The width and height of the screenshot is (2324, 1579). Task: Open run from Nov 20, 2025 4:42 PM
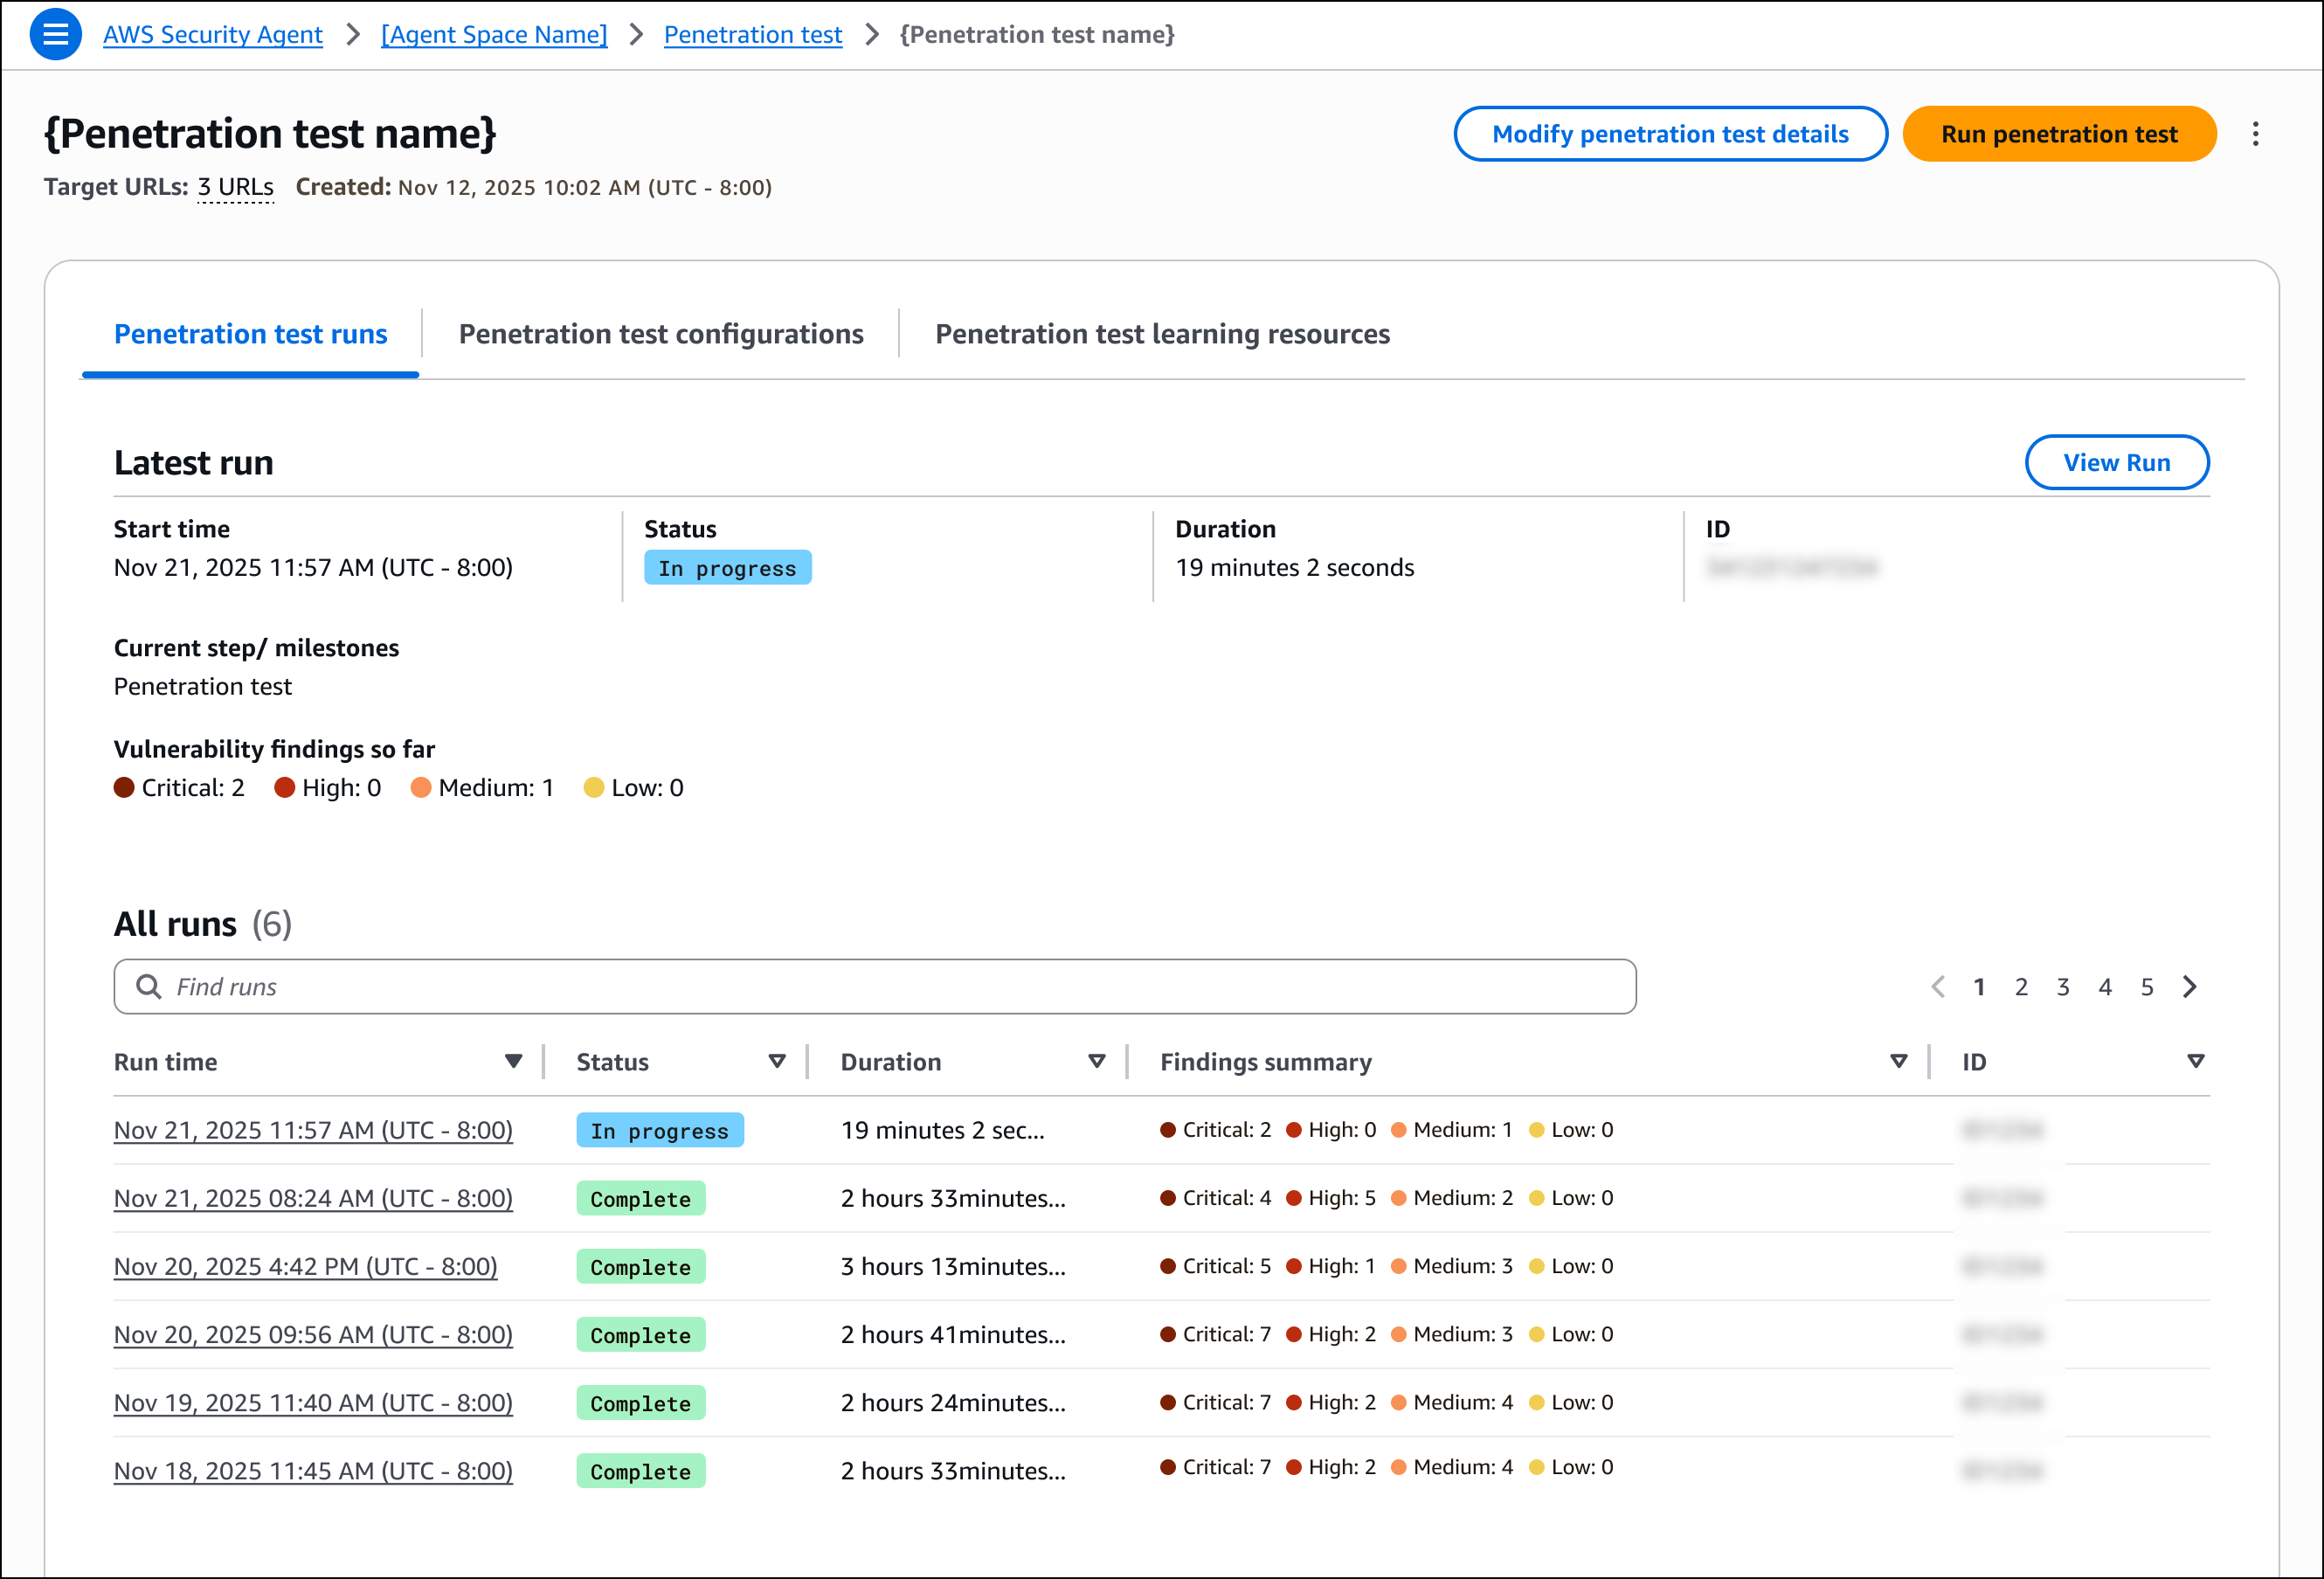pos(305,1266)
